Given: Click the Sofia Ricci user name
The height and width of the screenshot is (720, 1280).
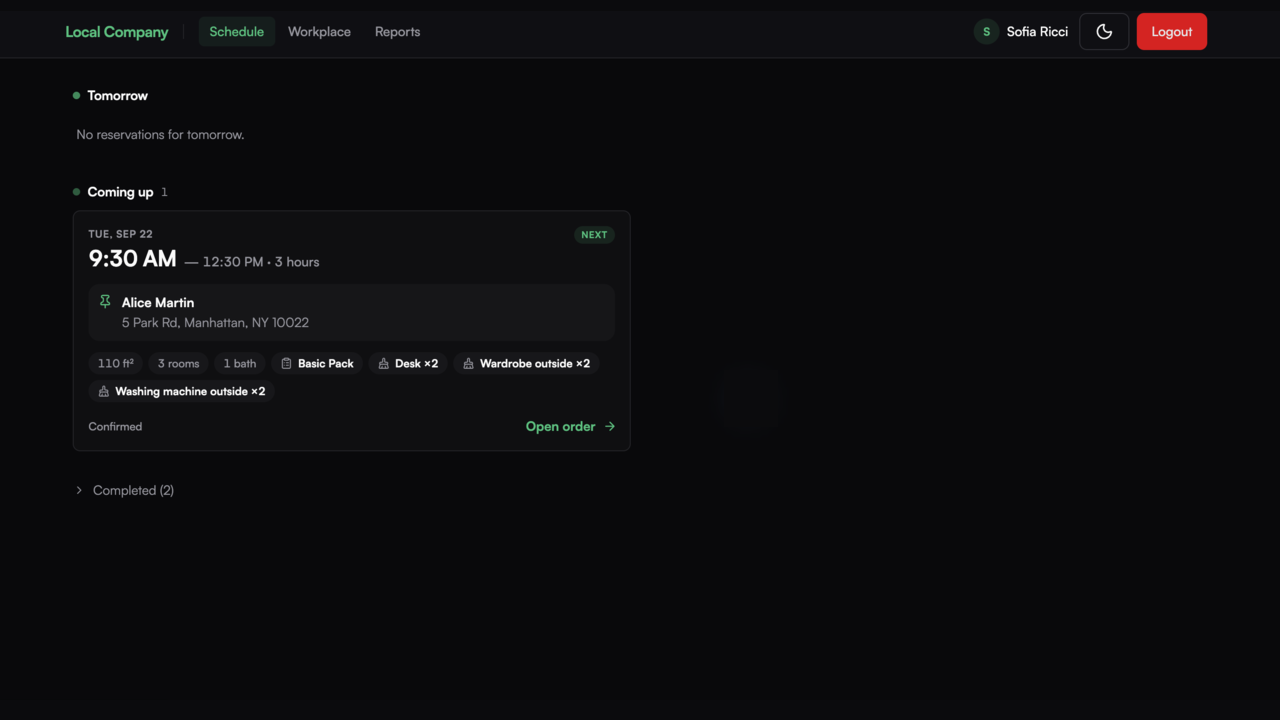Looking at the screenshot, I should point(1037,32).
